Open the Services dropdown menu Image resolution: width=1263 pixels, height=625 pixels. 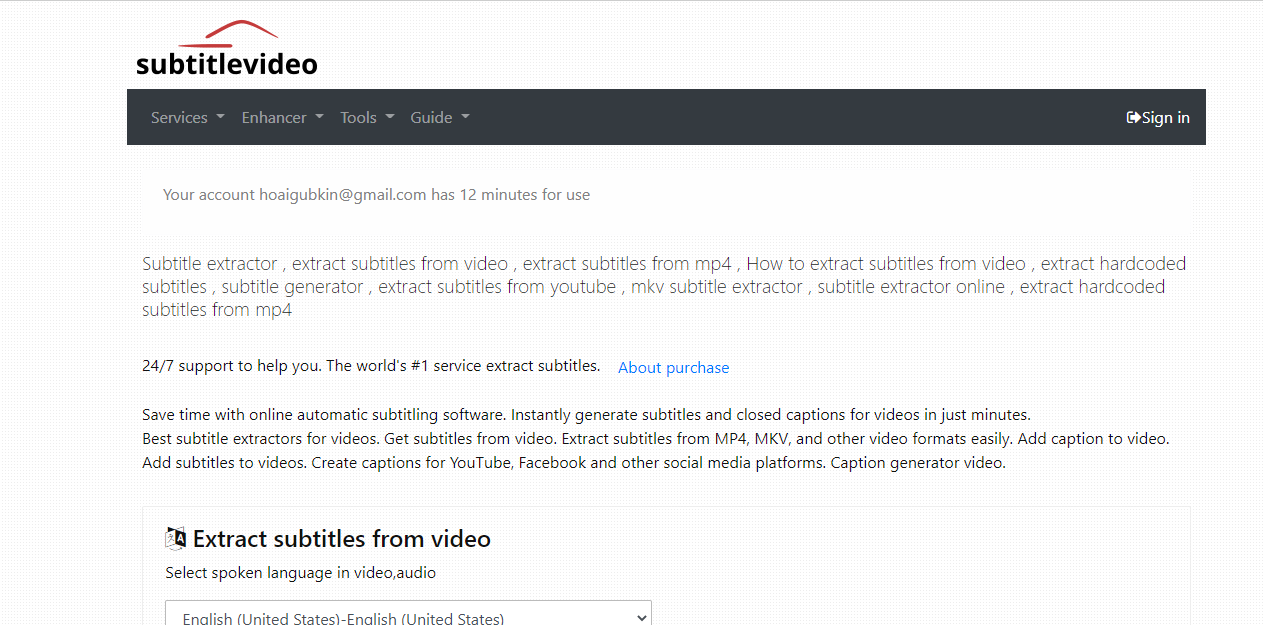click(186, 117)
